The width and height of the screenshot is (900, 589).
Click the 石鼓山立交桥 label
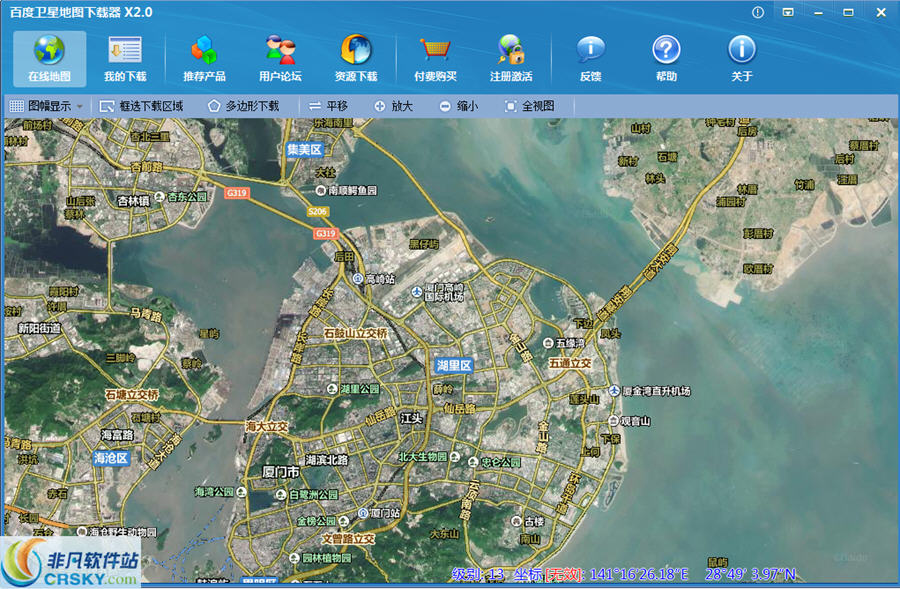pyautogui.click(x=356, y=334)
